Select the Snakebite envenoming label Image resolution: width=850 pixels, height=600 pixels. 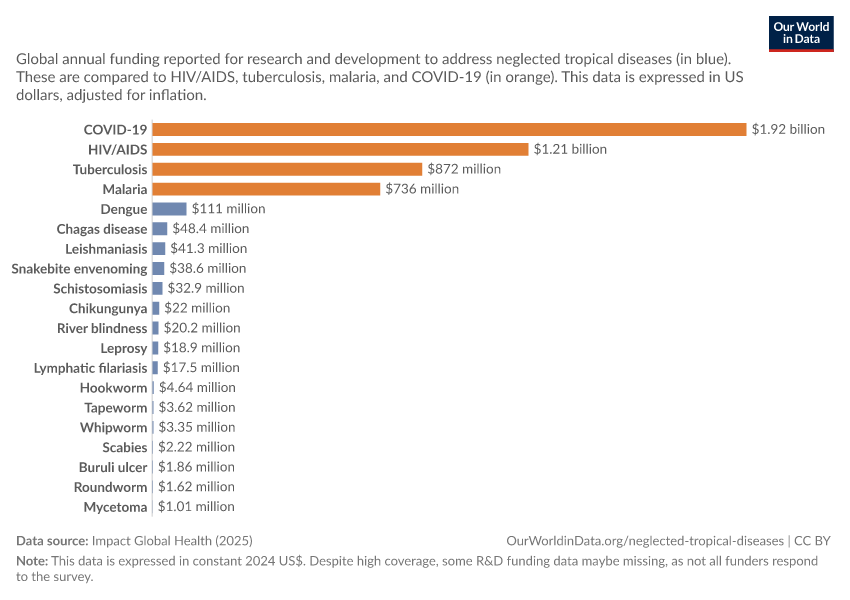point(79,269)
